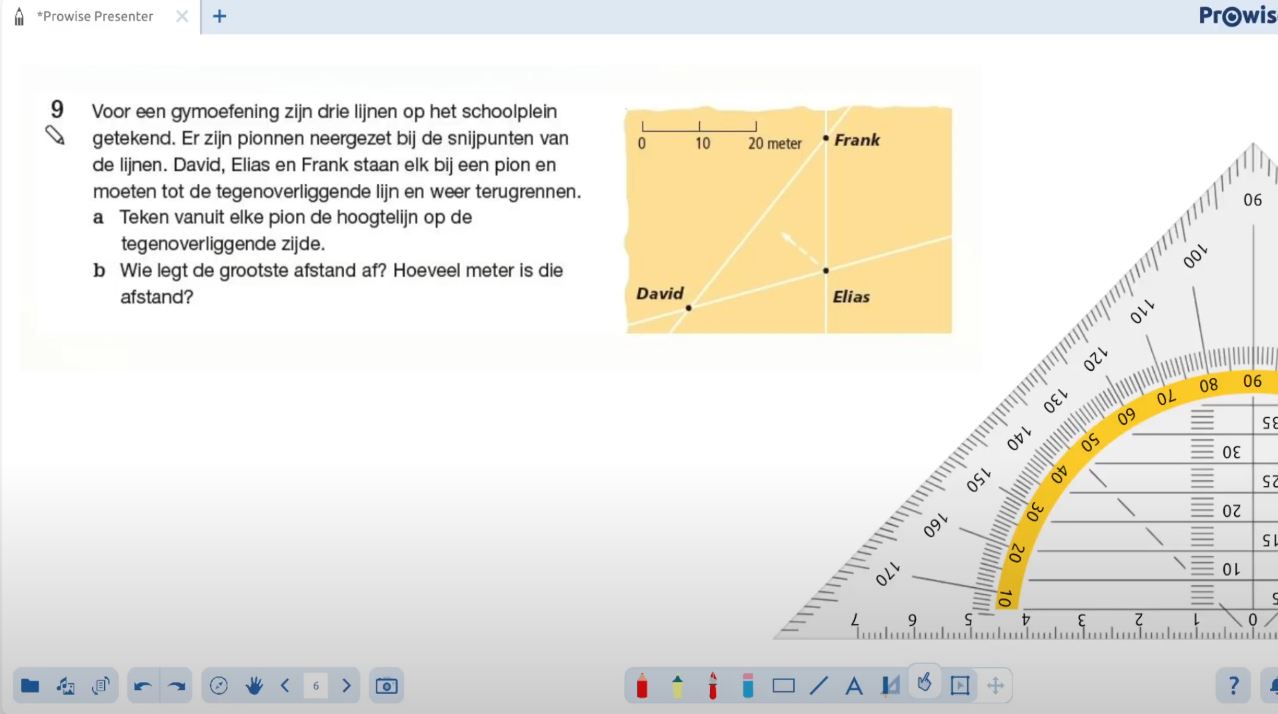The height and width of the screenshot is (714, 1278).
Task: Close the Prowise Presenter tab
Action: [182, 16]
